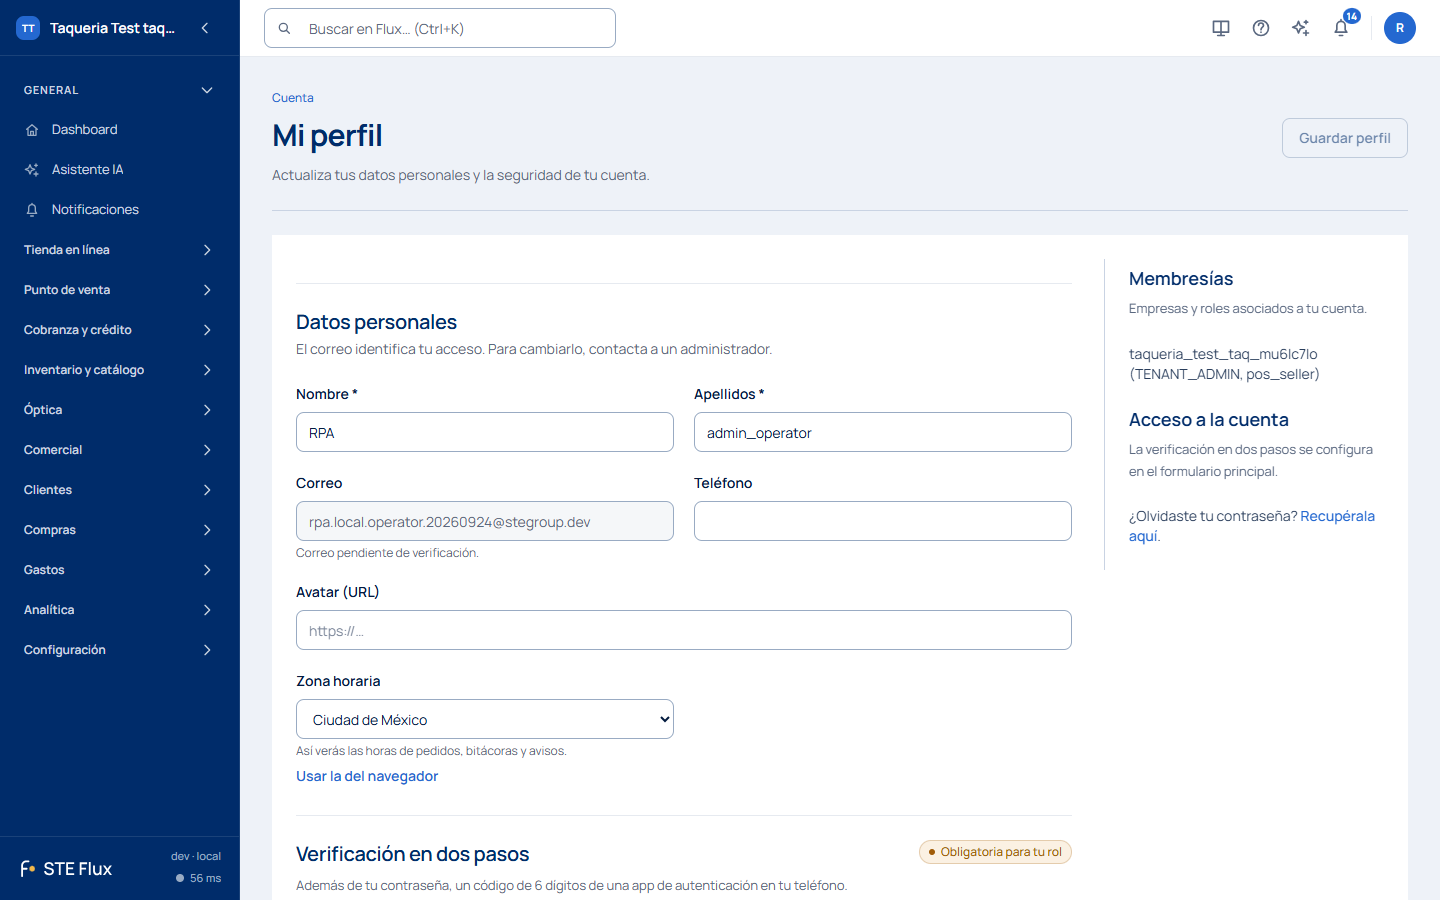Open the Clientes sidebar section
Viewport: 1440px width, 900px height.
pyautogui.click(x=120, y=490)
